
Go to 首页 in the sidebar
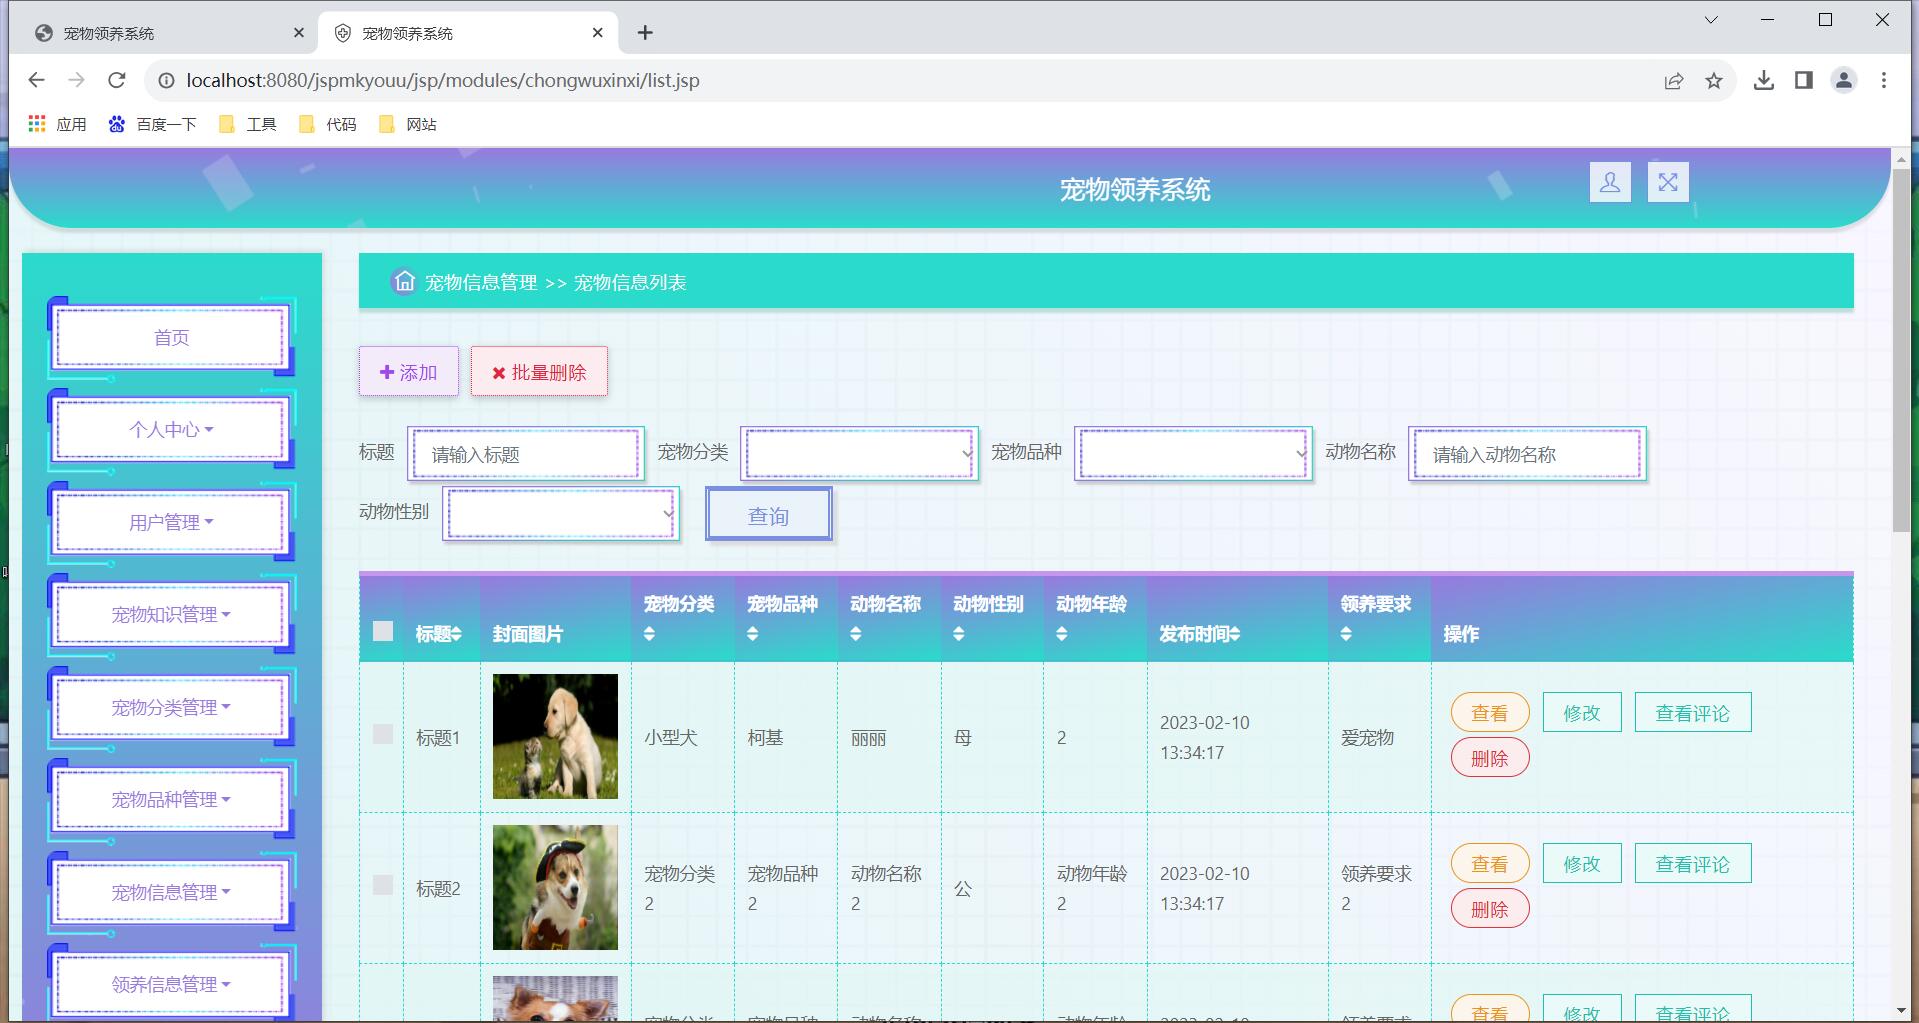pyautogui.click(x=171, y=337)
